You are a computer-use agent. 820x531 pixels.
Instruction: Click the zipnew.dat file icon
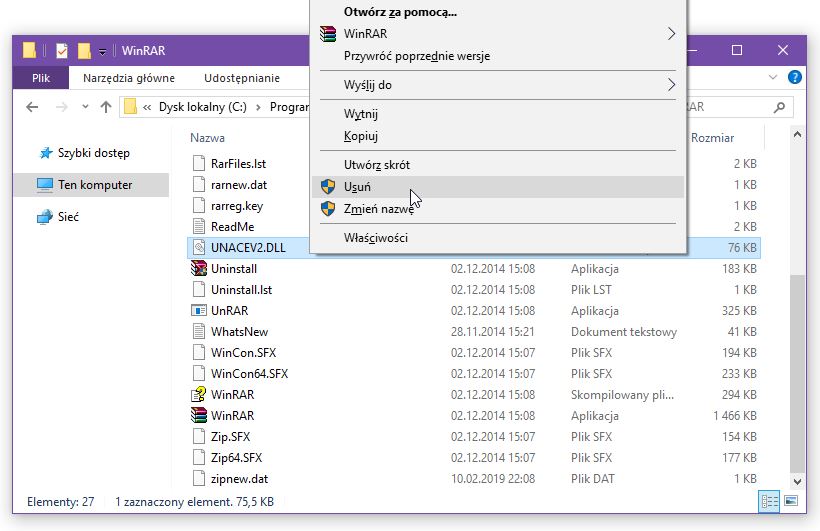tap(199, 479)
